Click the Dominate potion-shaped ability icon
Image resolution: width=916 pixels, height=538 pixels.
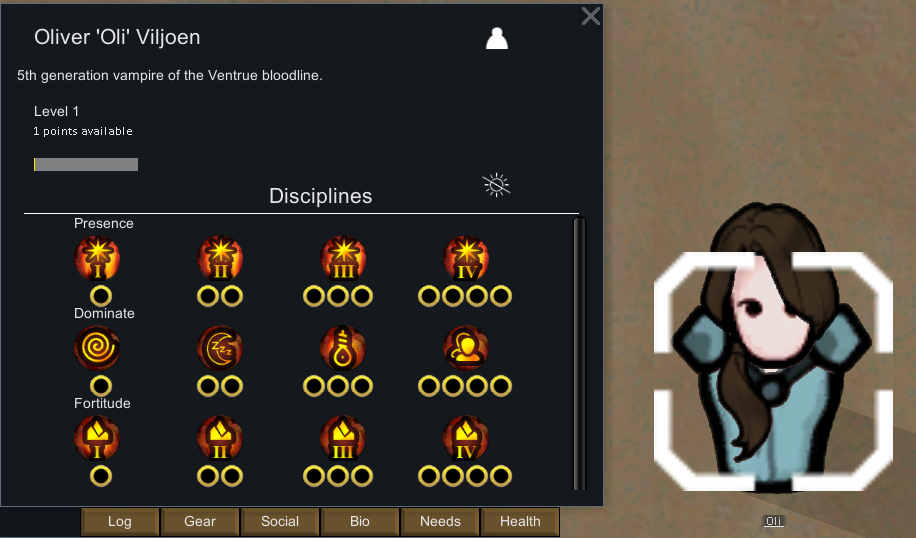tap(344, 348)
